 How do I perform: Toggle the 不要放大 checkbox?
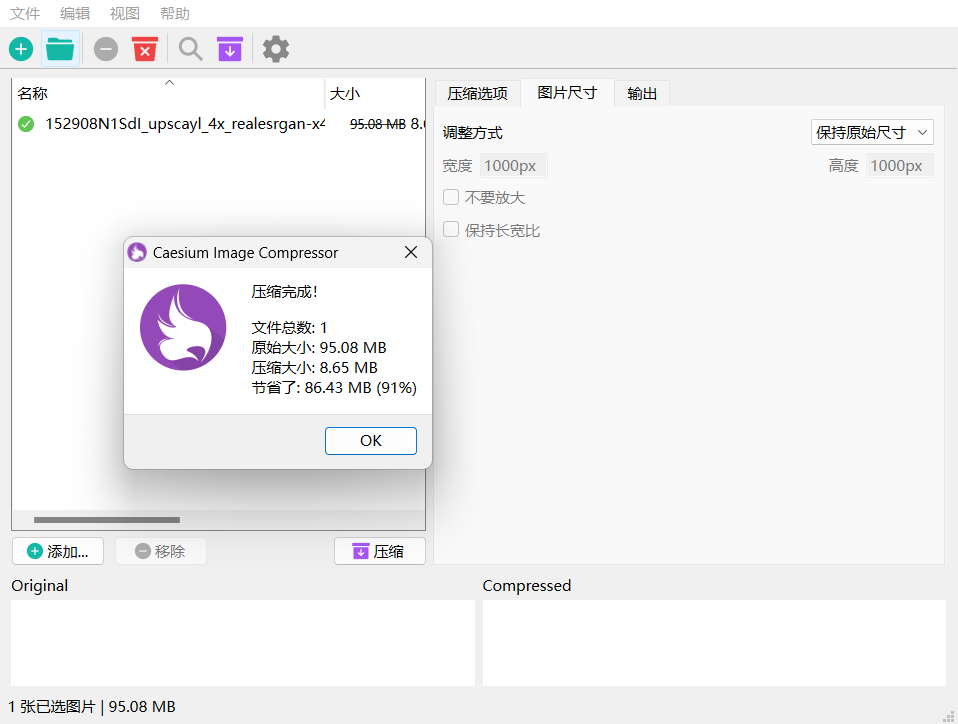click(451, 198)
